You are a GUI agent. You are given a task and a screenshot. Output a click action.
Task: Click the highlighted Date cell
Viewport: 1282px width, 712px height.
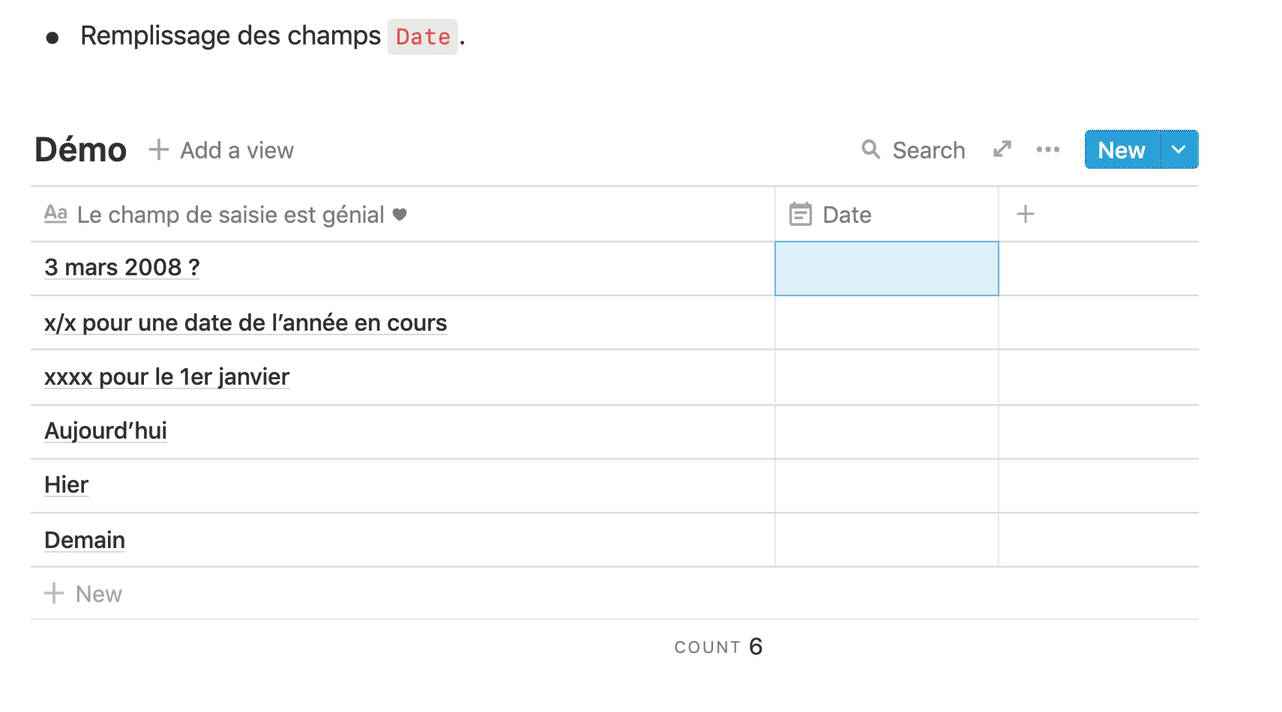pos(886,268)
